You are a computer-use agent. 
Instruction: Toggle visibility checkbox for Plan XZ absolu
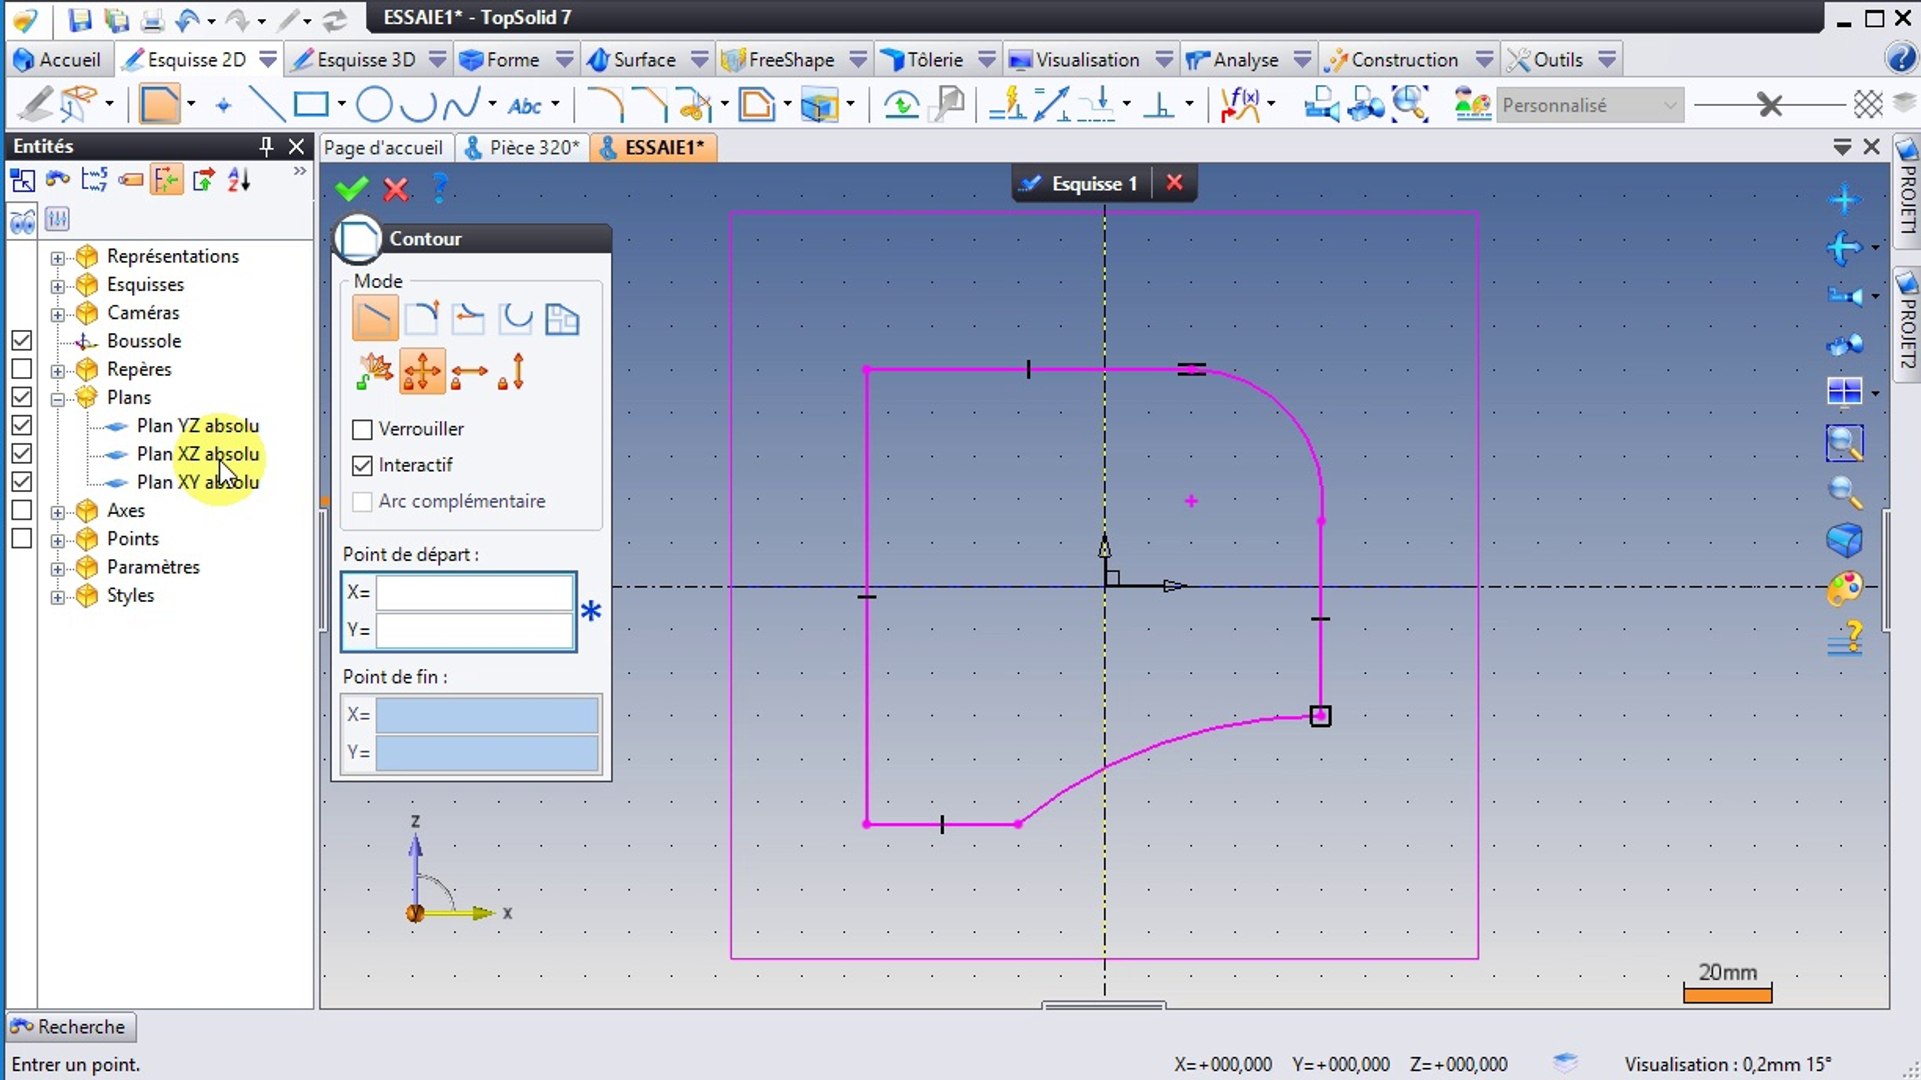(22, 453)
